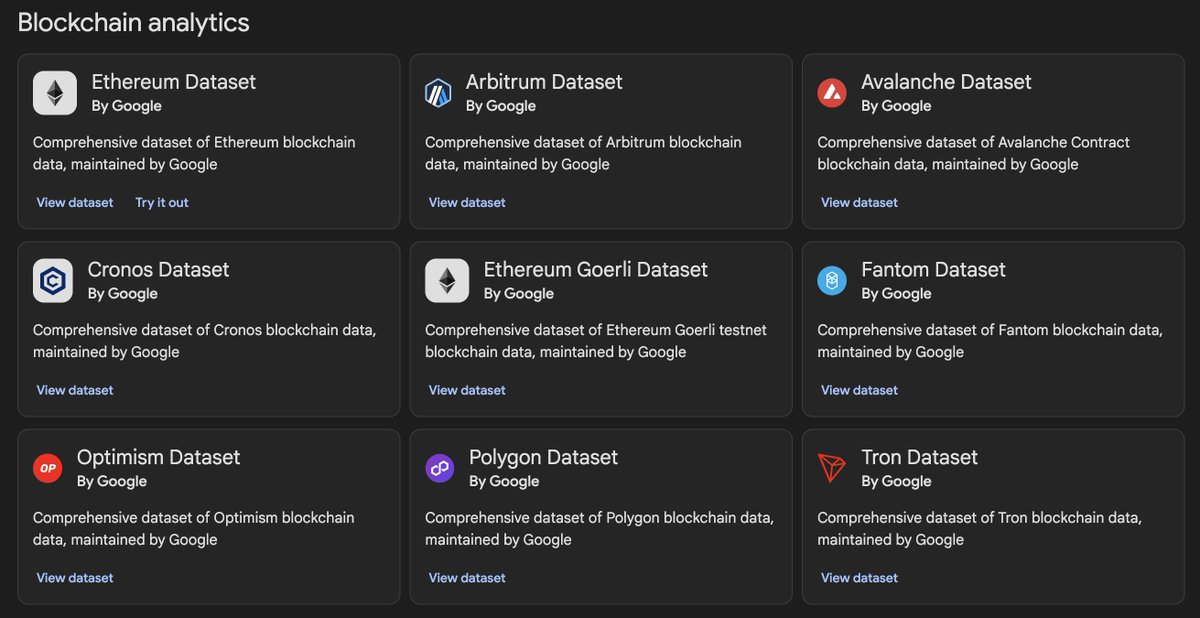Viewport: 1200px width, 618px height.
Task: Open View dataset for Ethereum Goerli Dataset
Action: pos(467,390)
